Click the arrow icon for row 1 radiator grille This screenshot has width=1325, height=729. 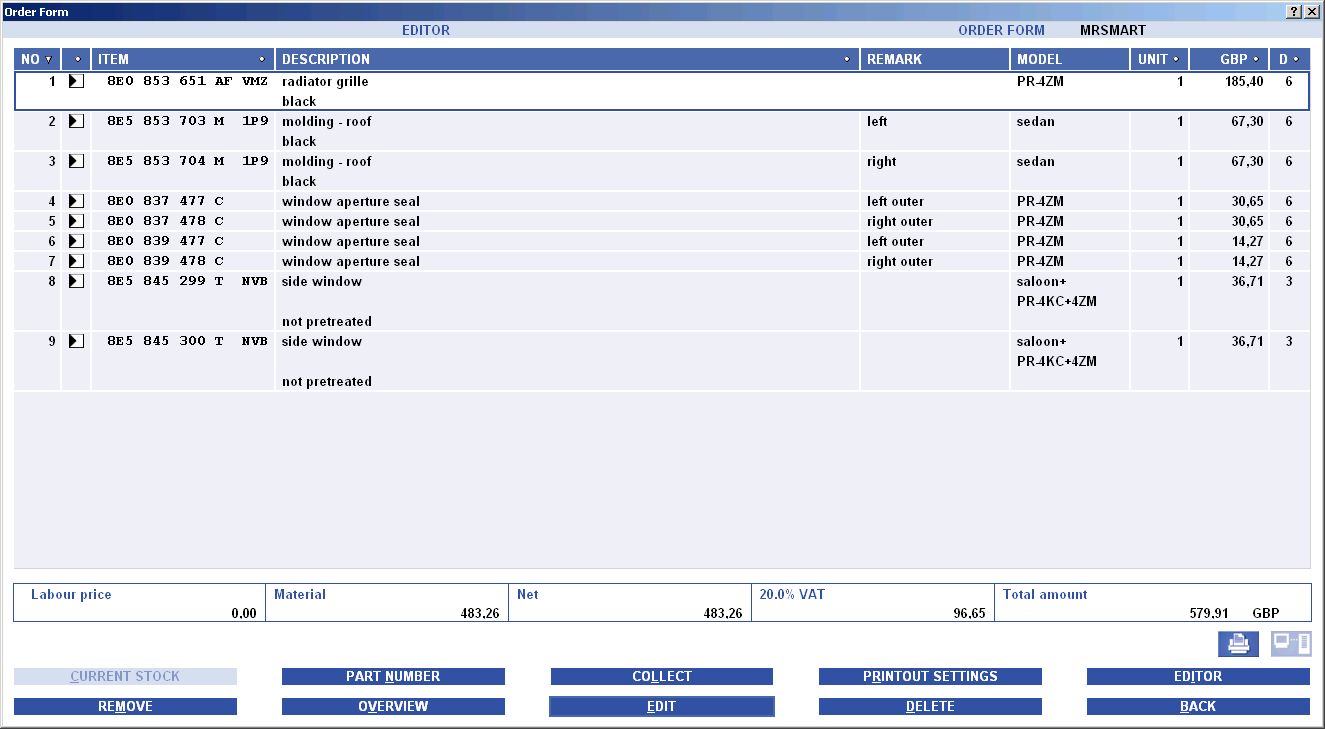click(76, 81)
